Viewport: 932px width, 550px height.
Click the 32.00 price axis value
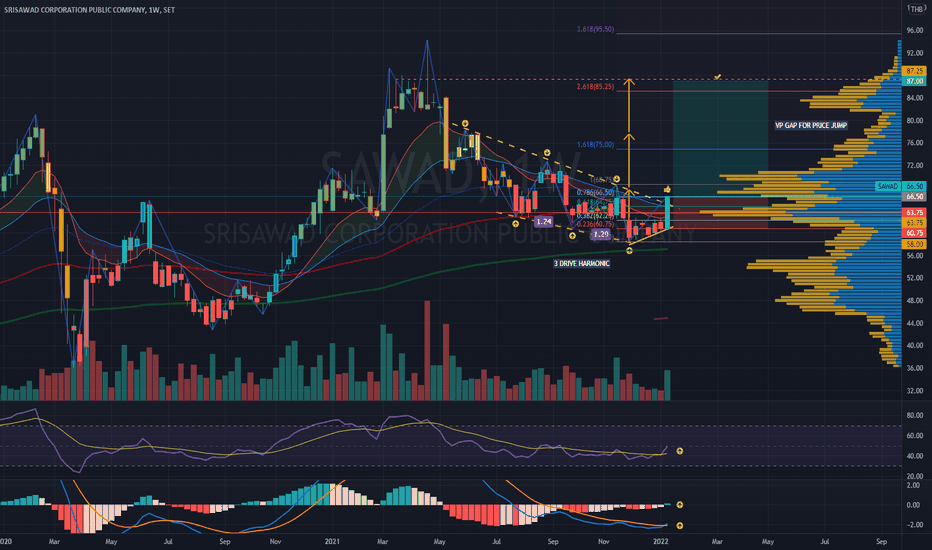click(x=914, y=391)
